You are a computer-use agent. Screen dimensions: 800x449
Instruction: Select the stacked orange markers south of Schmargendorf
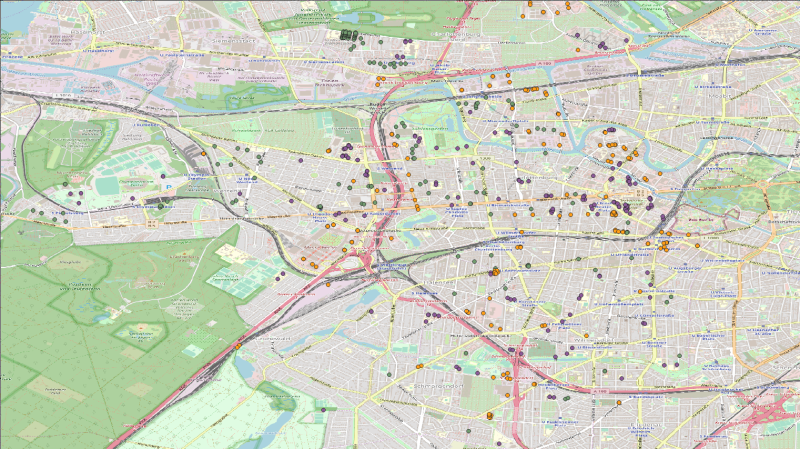tap(490, 416)
